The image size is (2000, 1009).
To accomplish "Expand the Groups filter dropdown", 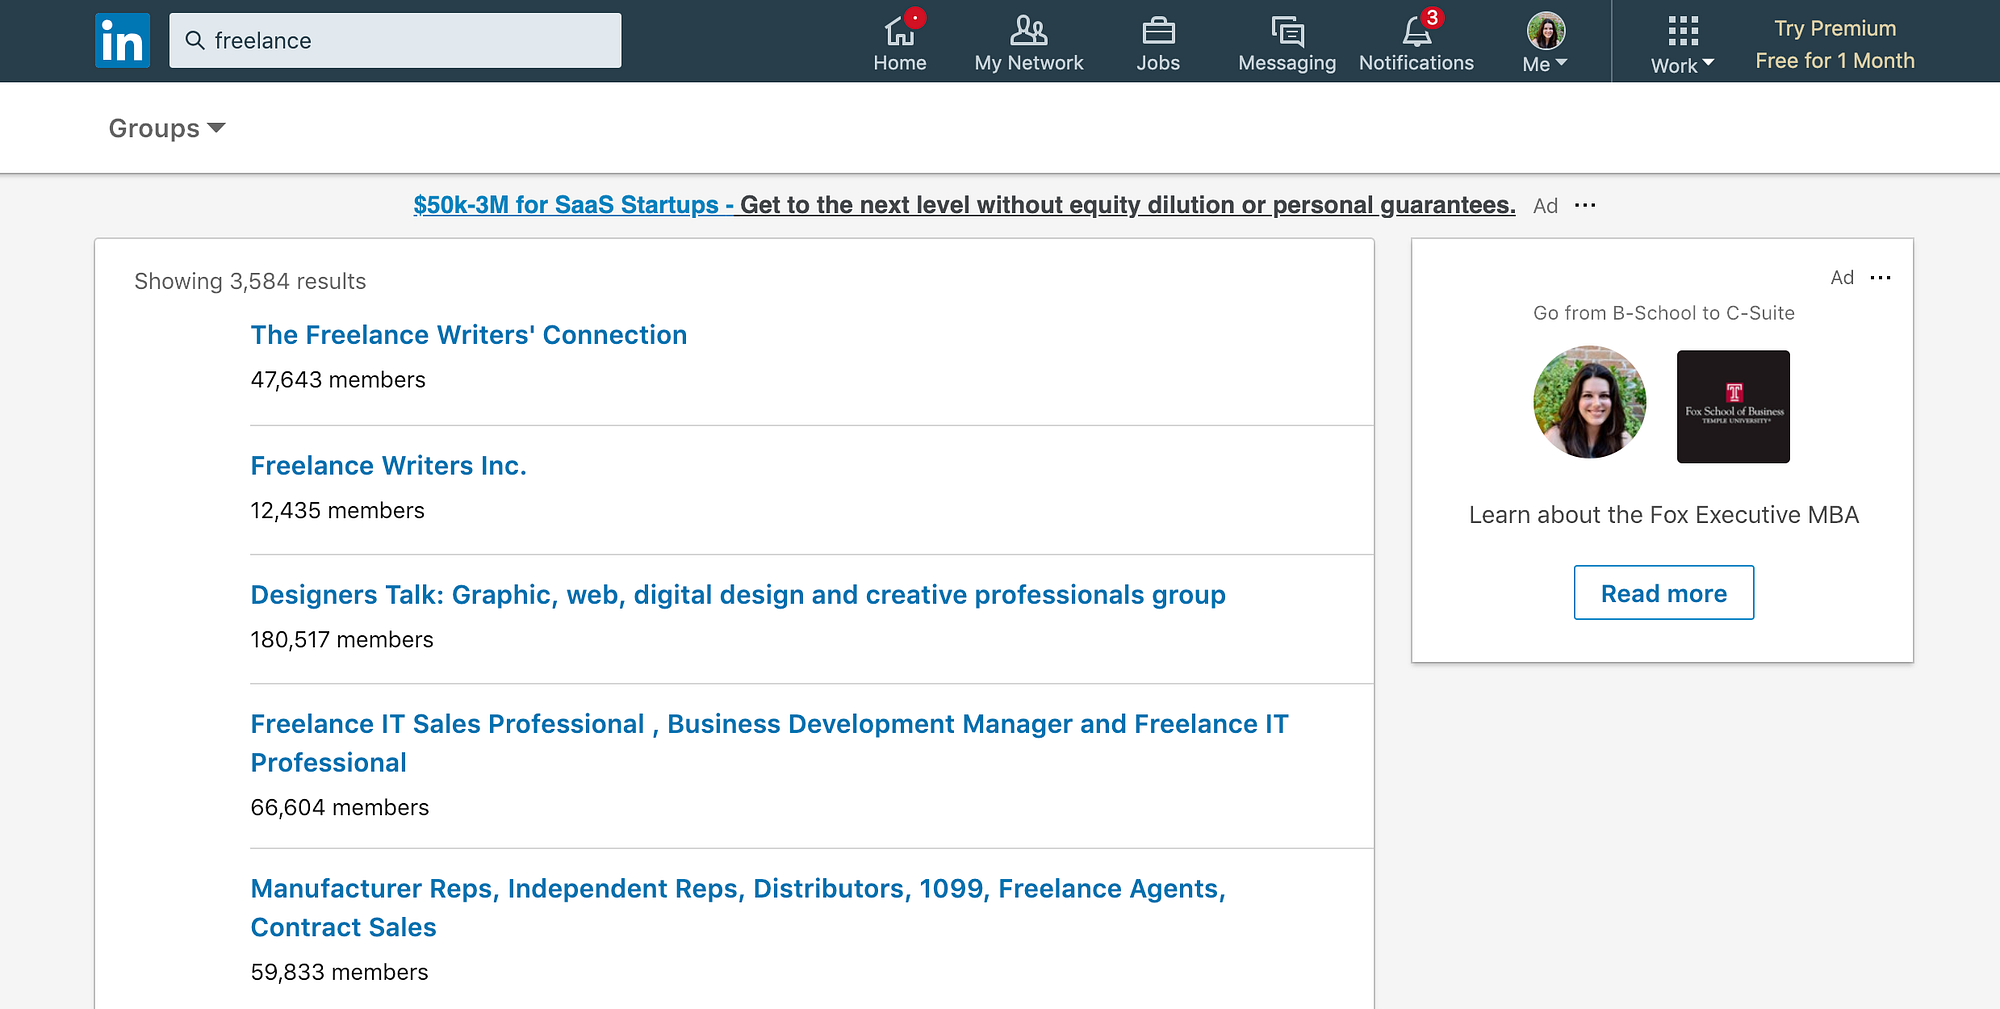I will 166,128.
